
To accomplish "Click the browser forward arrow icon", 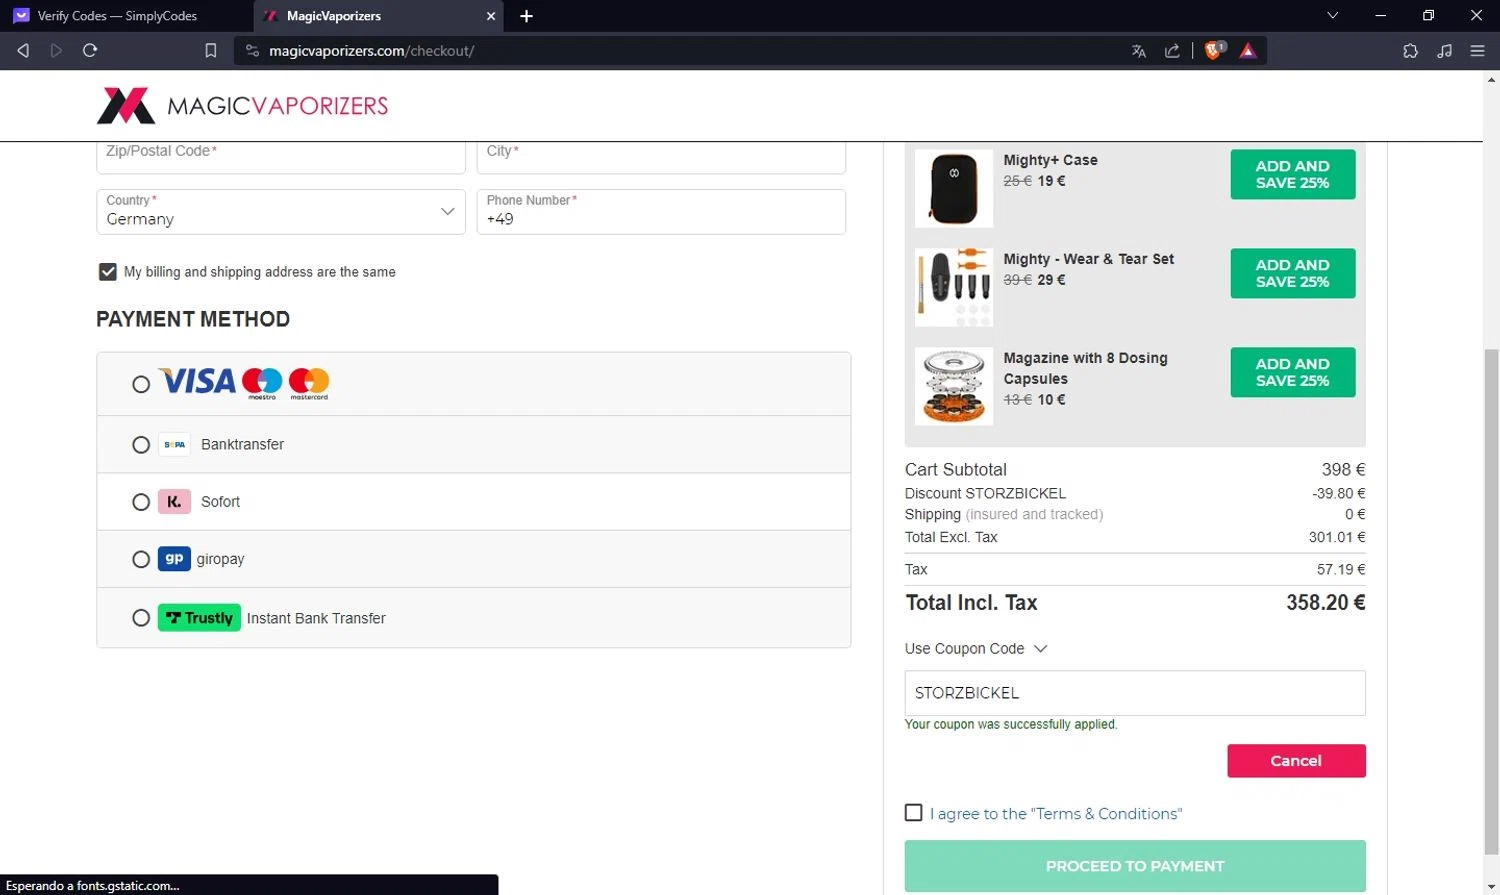I will click(56, 51).
